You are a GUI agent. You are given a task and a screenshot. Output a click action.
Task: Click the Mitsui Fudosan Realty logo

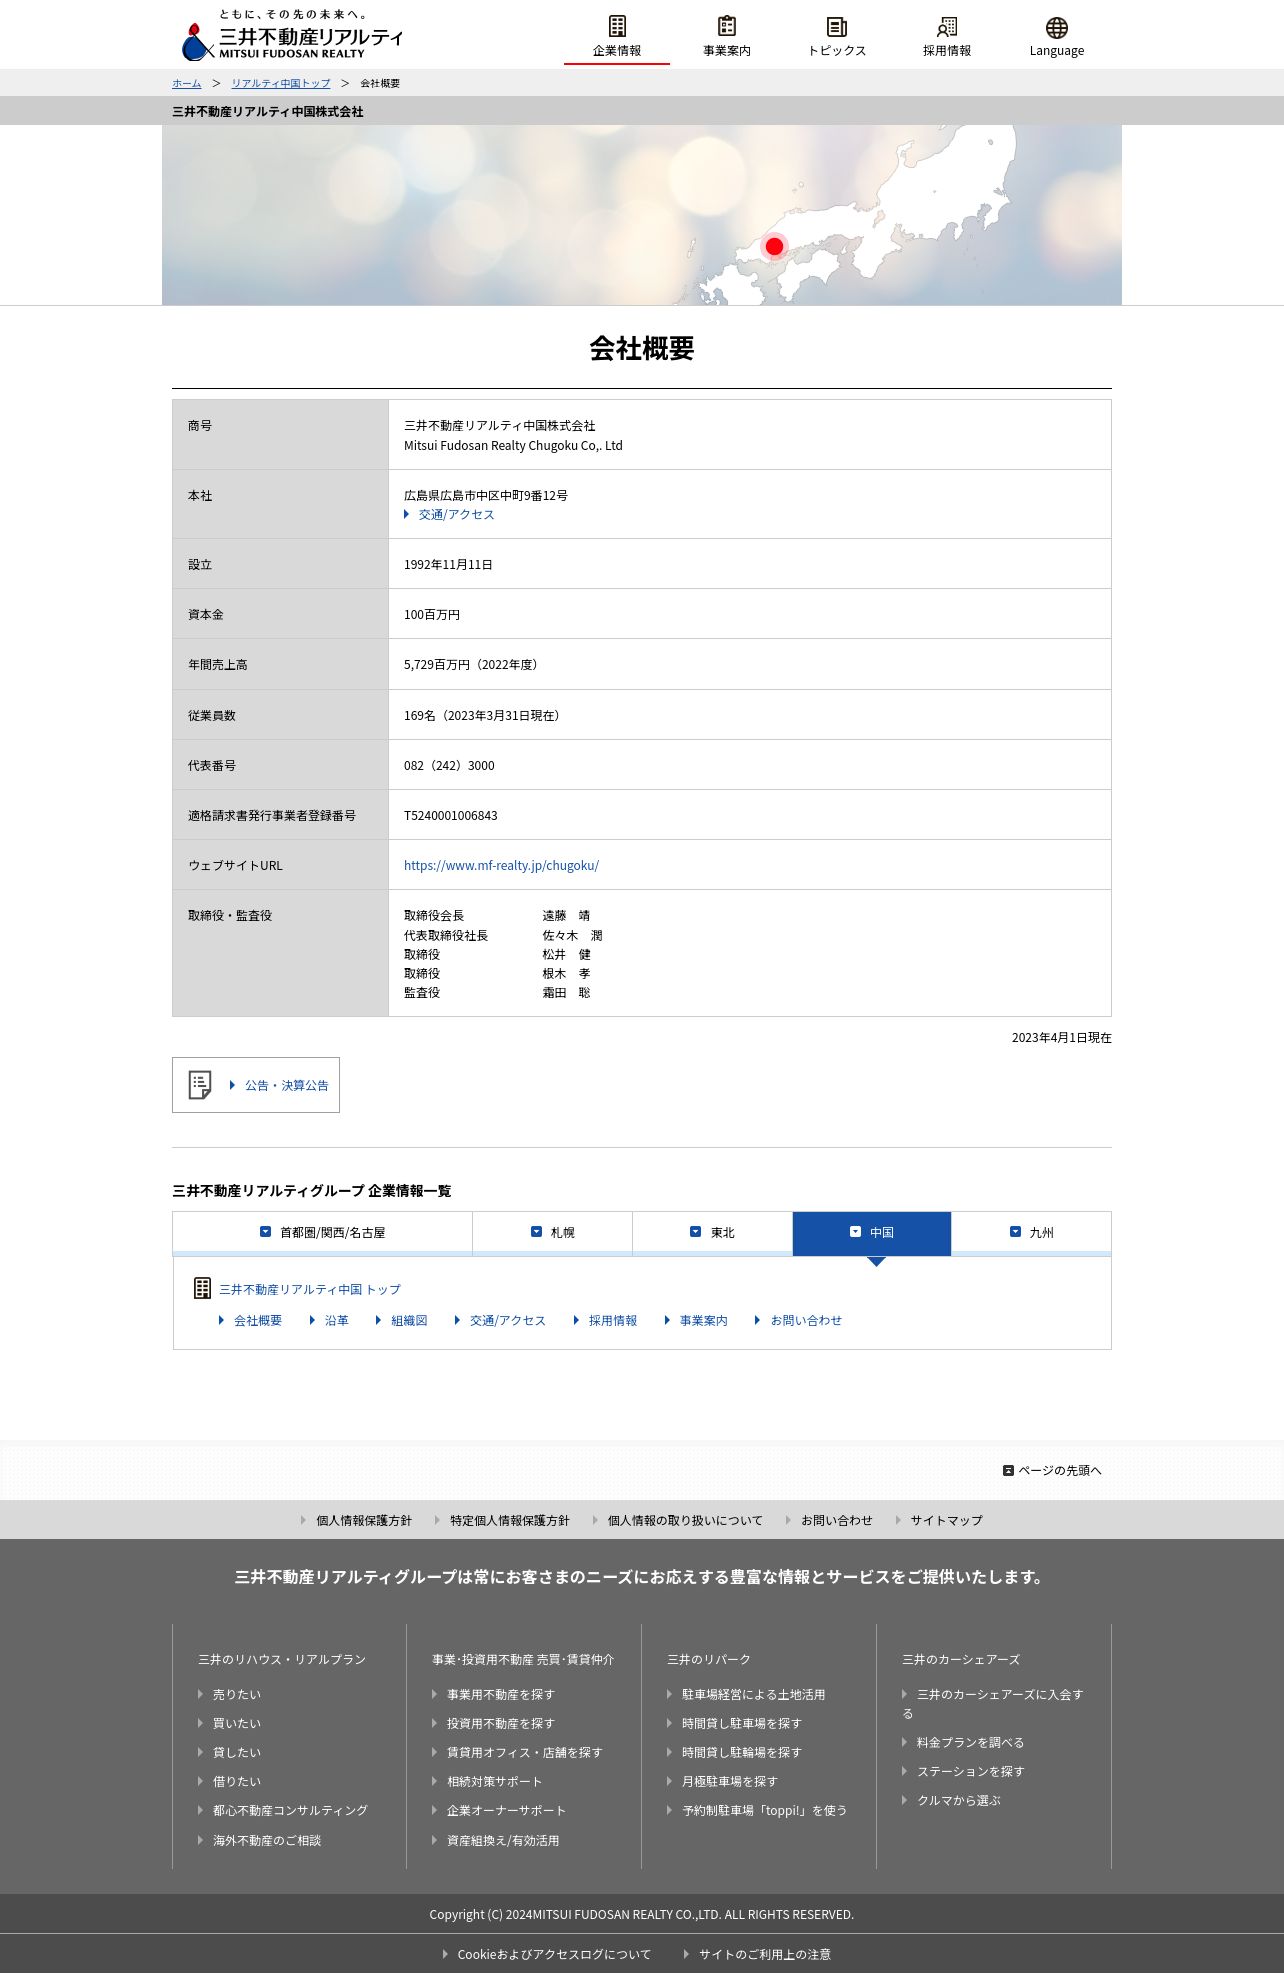[x=292, y=35]
